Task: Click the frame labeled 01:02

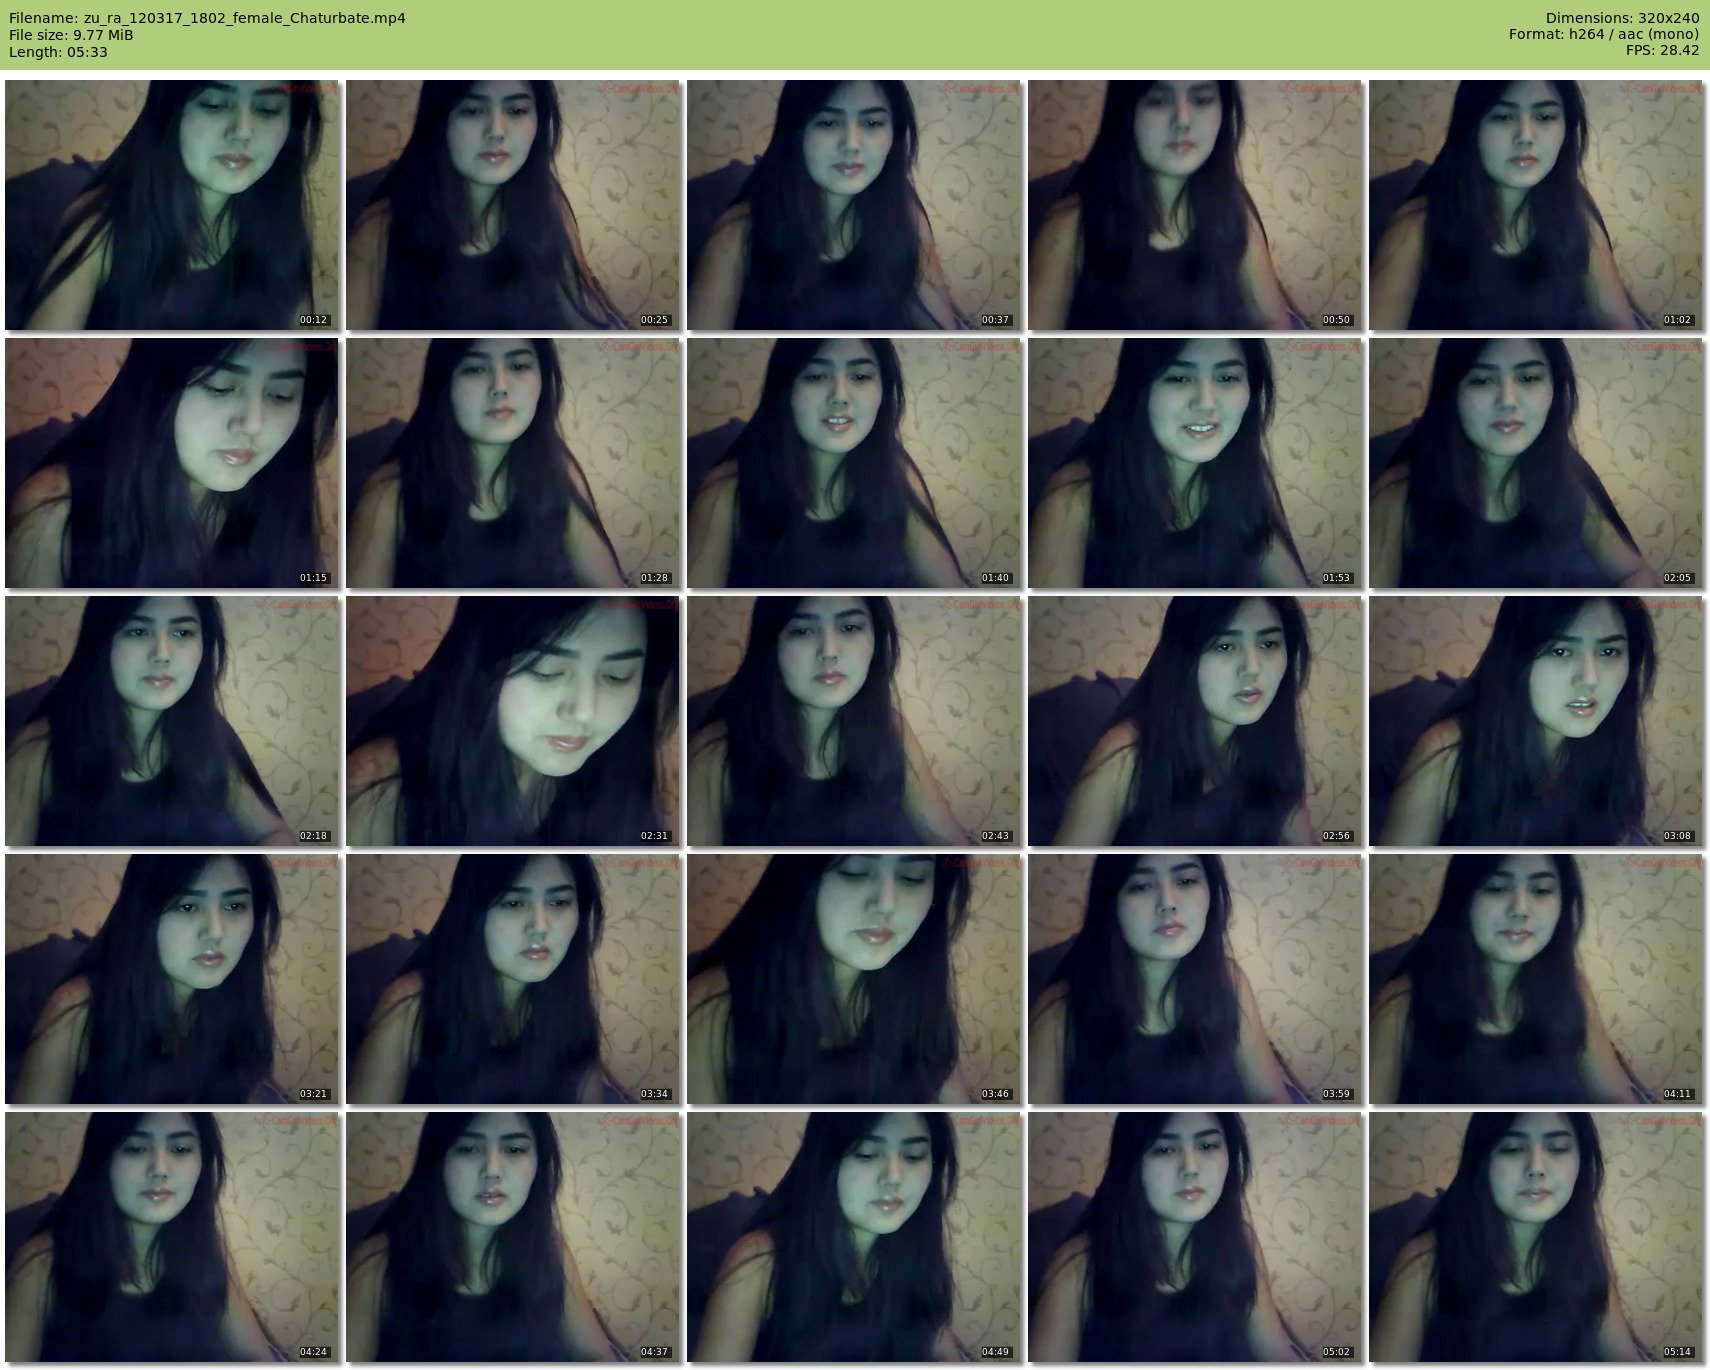Action: coord(1536,205)
